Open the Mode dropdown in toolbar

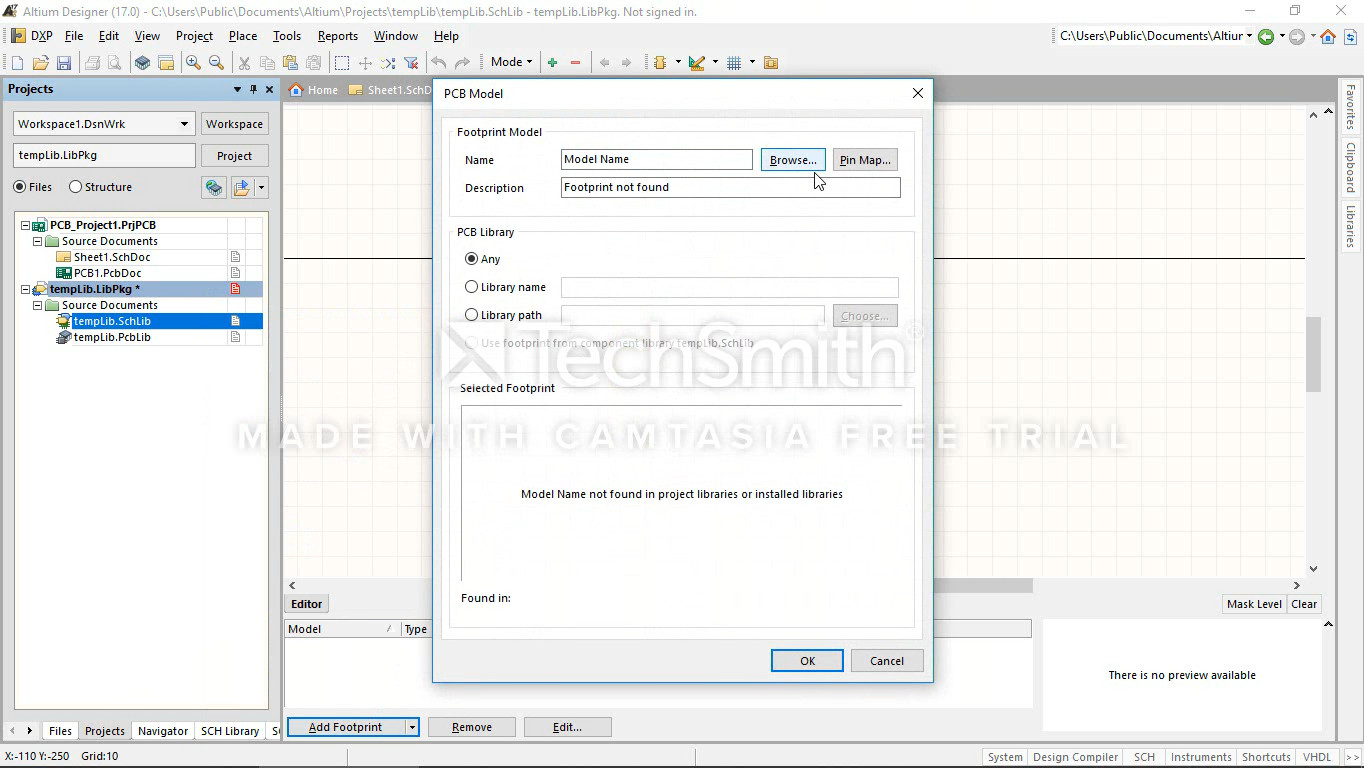[x=511, y=62]
